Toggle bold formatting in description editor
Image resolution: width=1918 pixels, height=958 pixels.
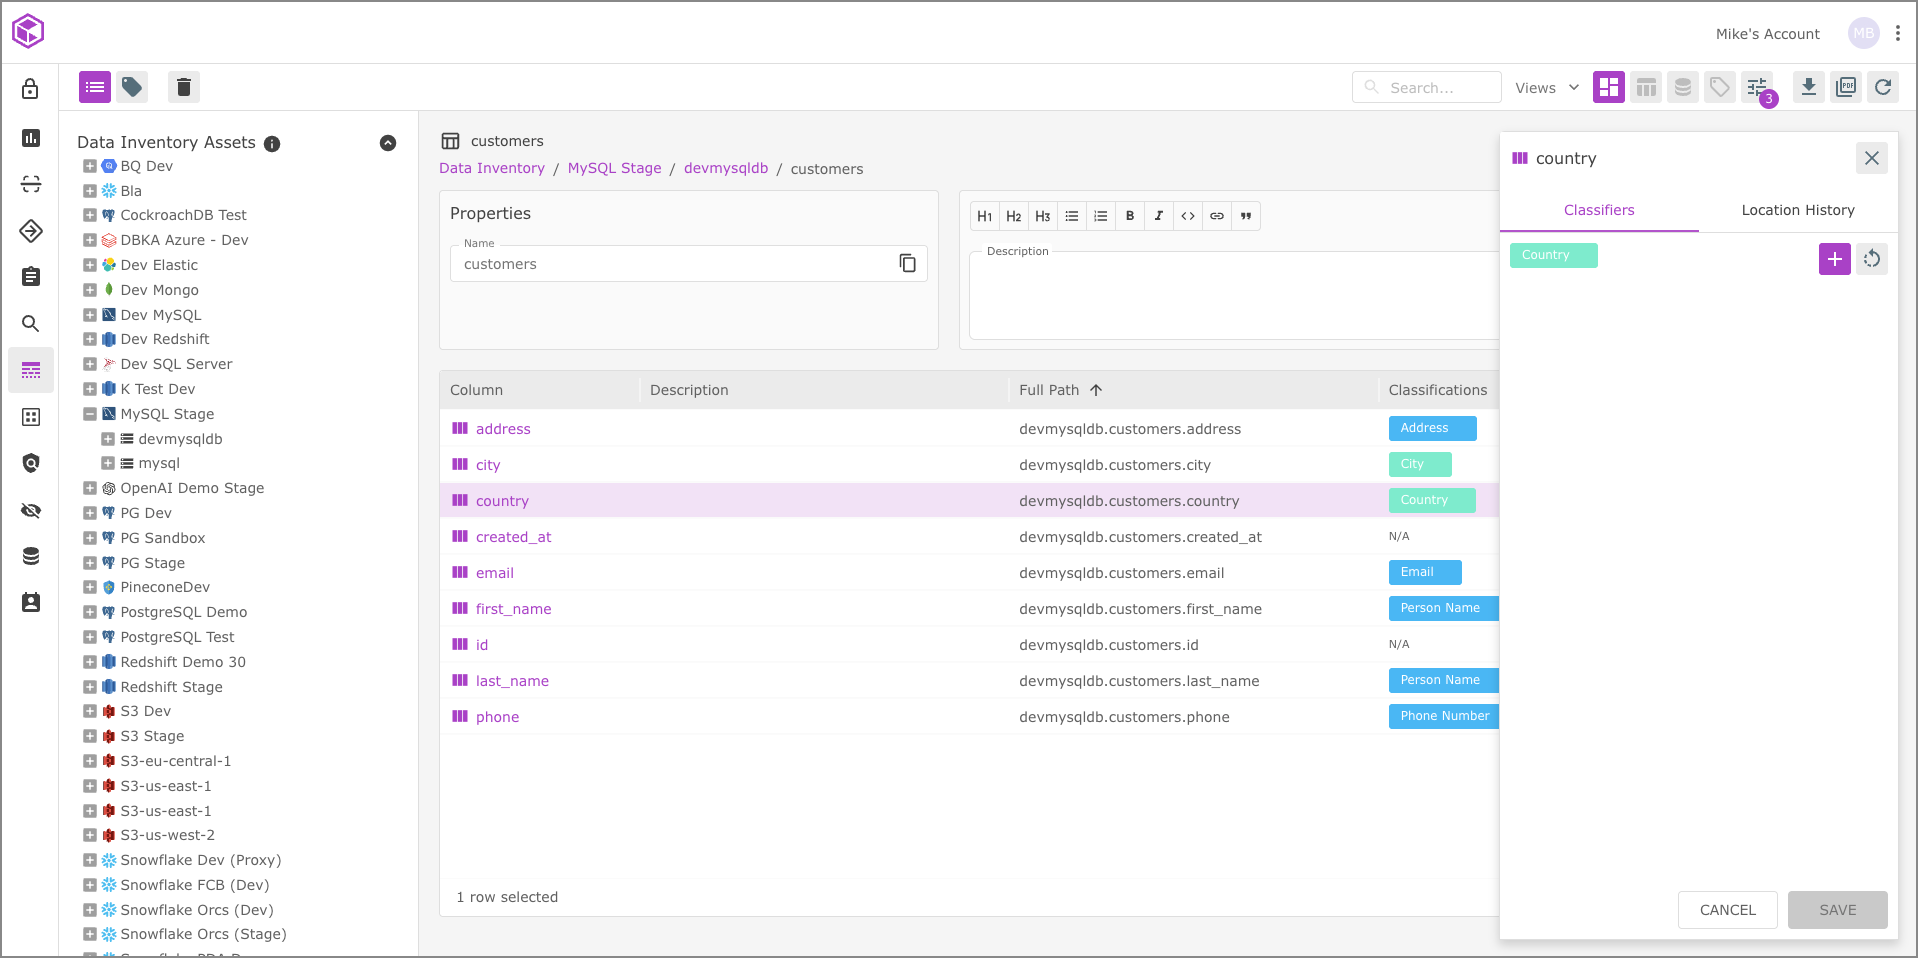pos(1130,216)
